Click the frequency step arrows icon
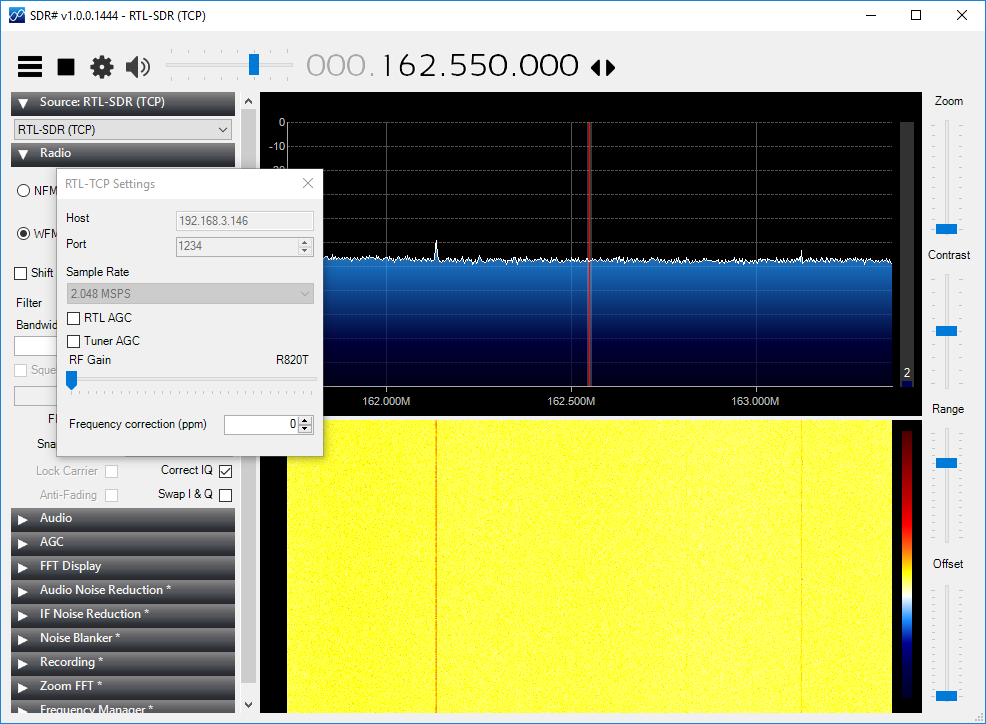Viewport: 986px width, 724px height. [x=603, y=67]
